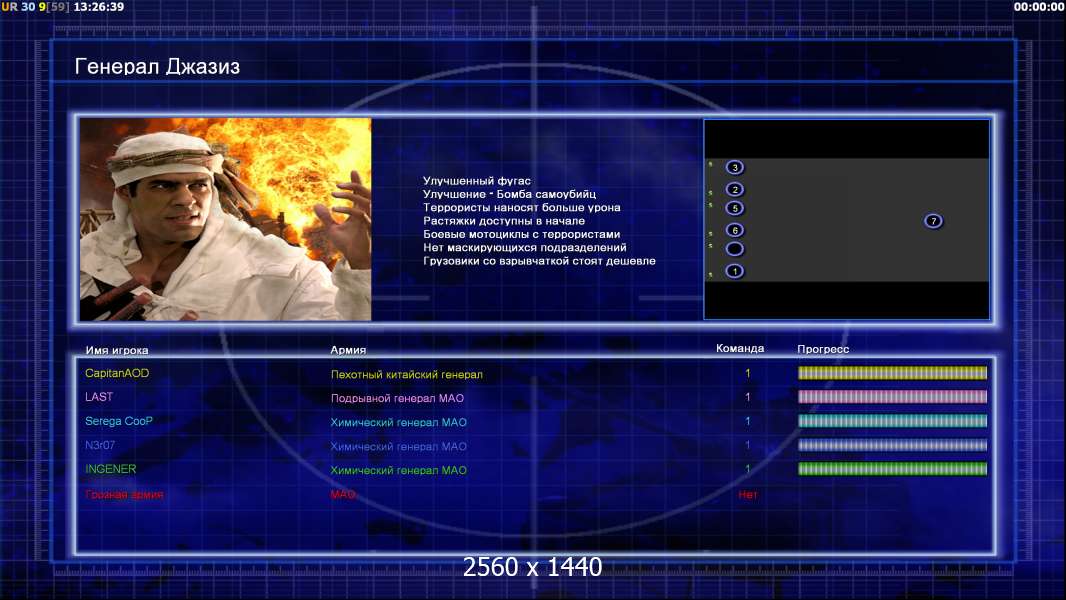1066x600 pixels.
Task: Click the General Juhziz portrait image
Action: coord(225,219)
